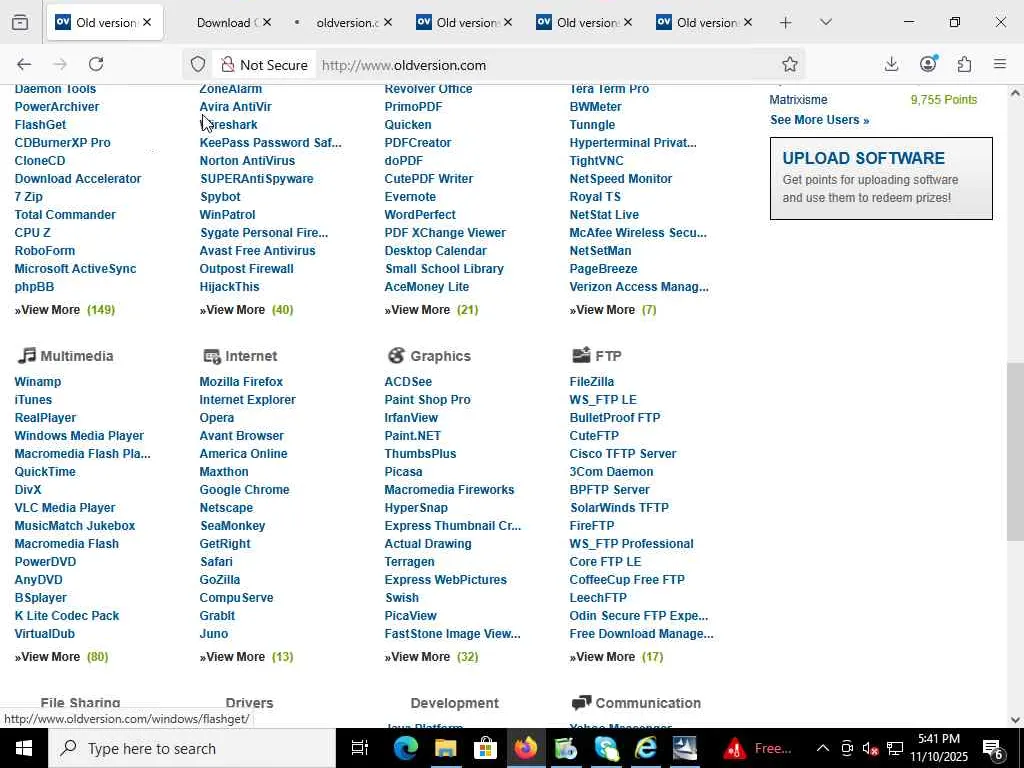
Task: Open the CutePDF Writer link
Action: pyautogui.click(x=428, y=178)
